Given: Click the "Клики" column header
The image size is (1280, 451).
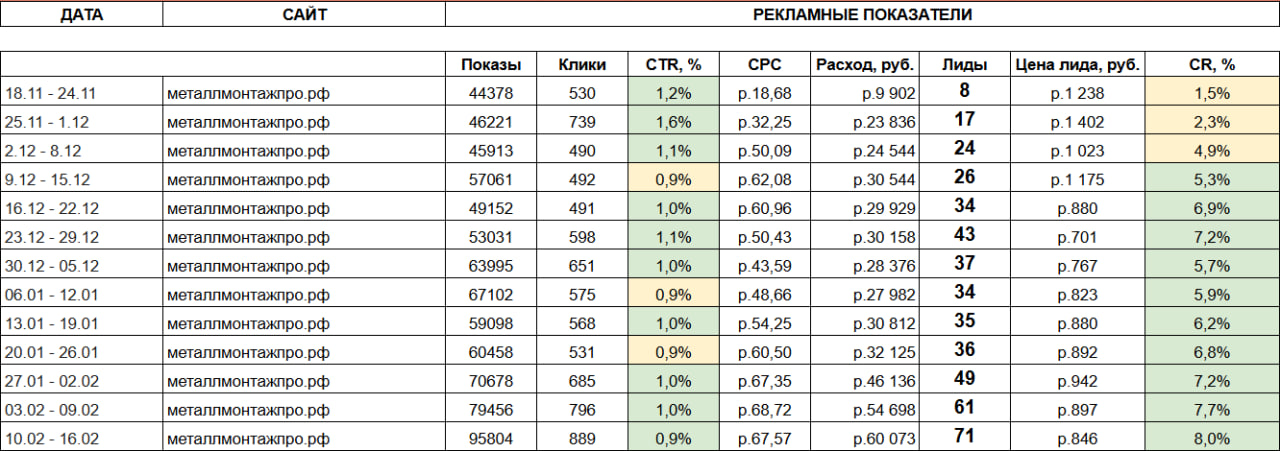Looking at the screenshot, I should coord(584,65).
